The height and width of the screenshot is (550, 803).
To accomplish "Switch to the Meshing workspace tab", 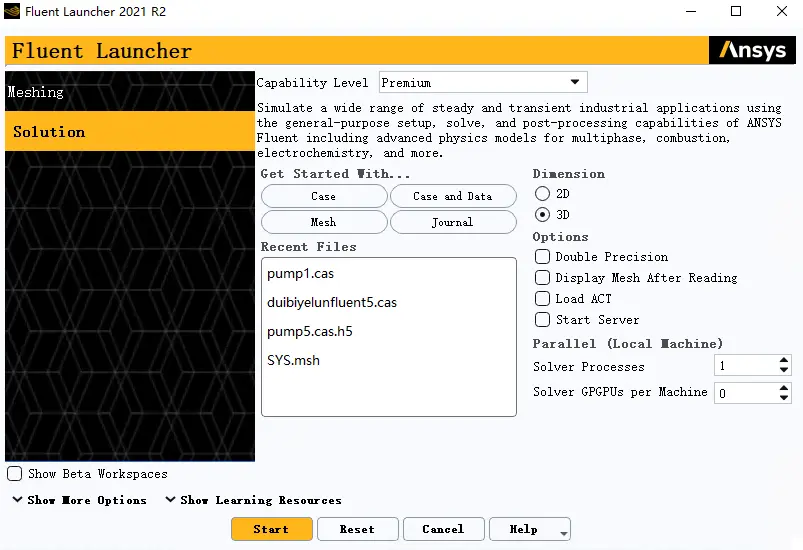I will tap(130, 92).
